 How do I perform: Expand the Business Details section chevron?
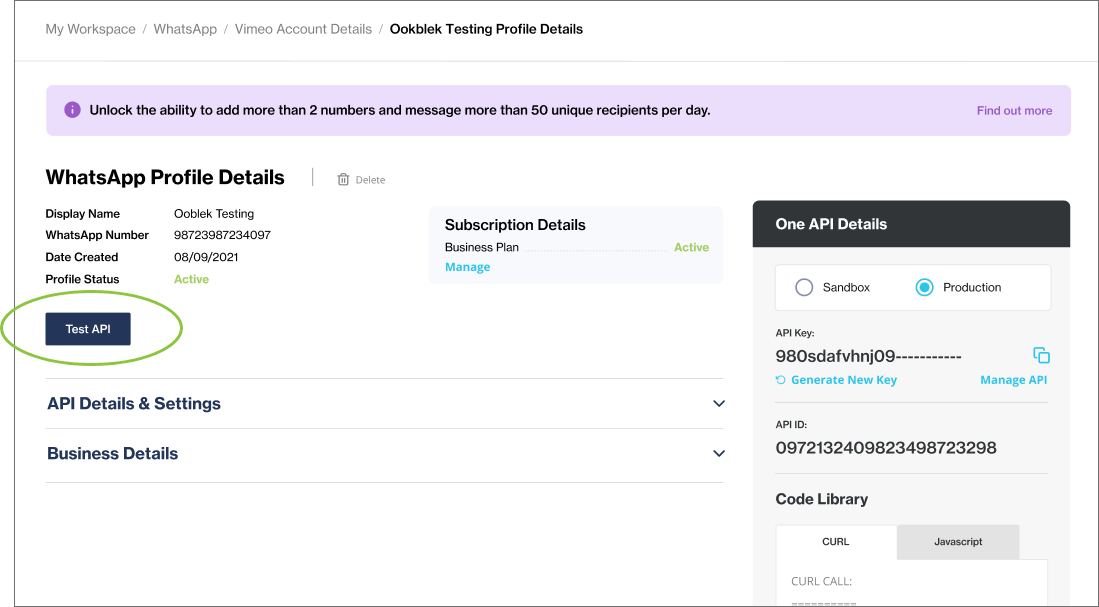pyautogui.click(x=718, y=453)
